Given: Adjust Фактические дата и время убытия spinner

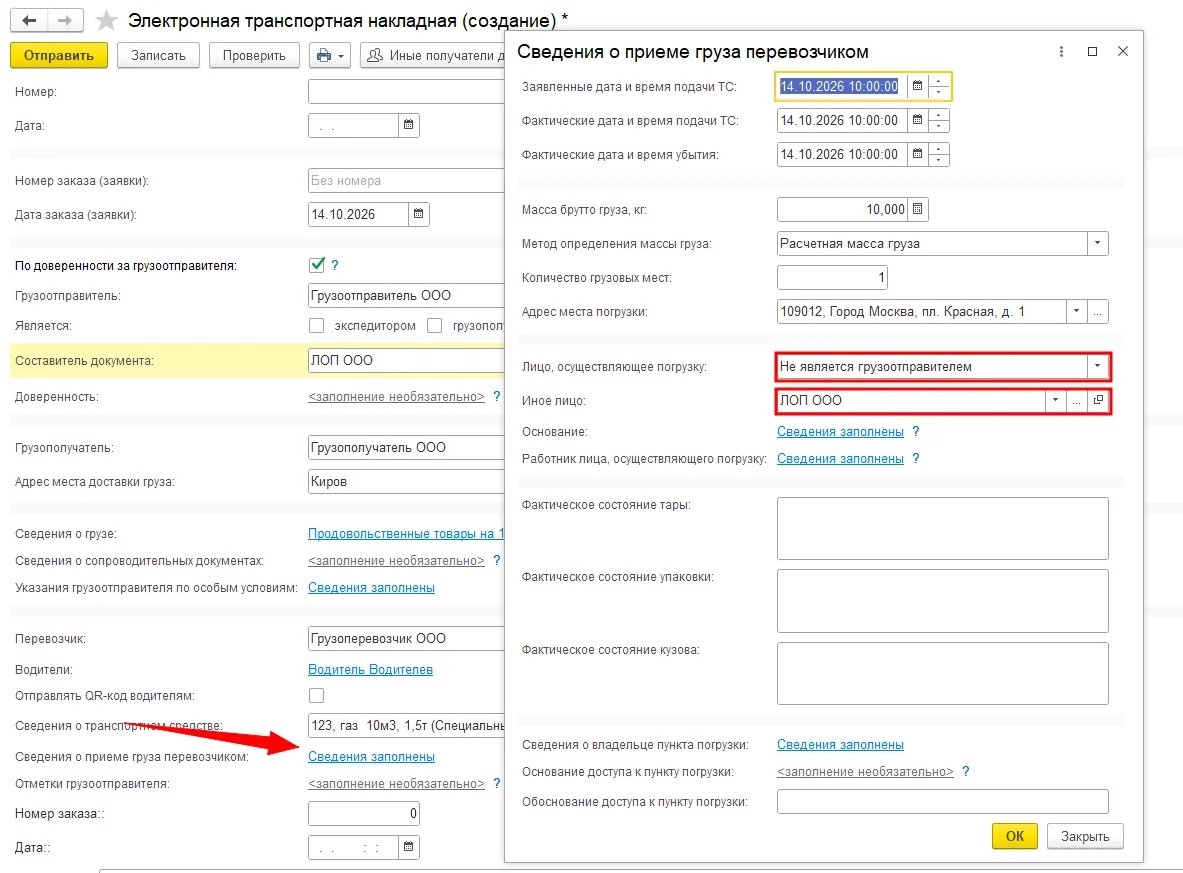Looking at the screenshot, I should pos(939,154).
